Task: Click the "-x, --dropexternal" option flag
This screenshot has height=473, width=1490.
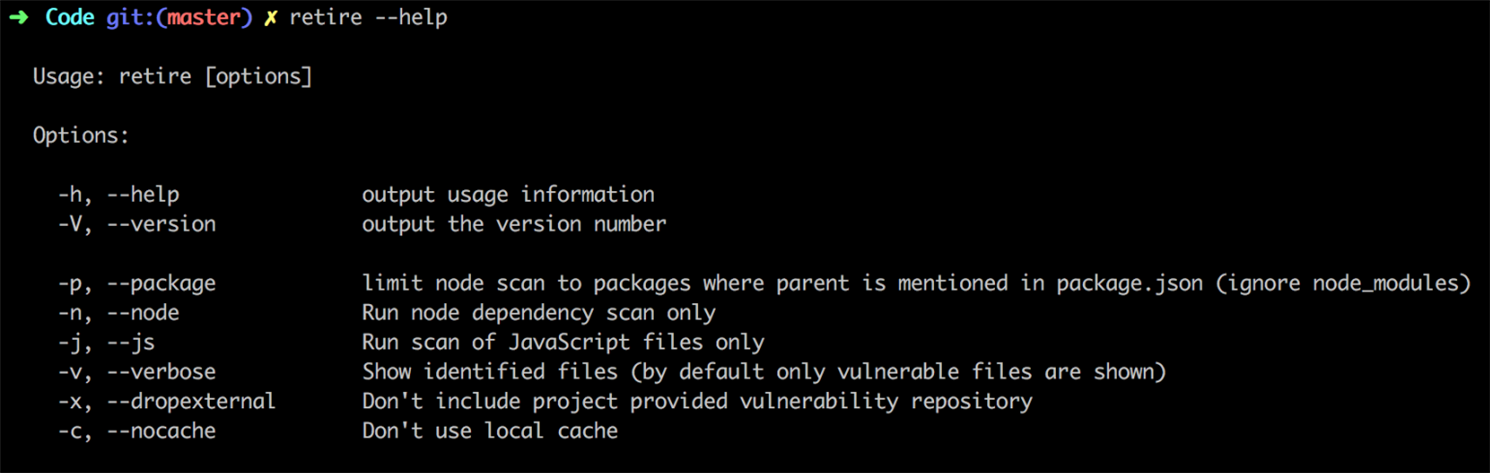Action: tap(166, 402)
